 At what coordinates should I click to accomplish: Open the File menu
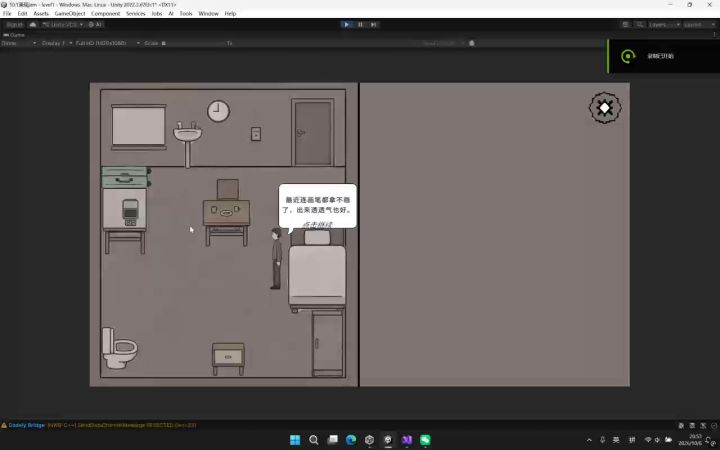tap(7, 13)
